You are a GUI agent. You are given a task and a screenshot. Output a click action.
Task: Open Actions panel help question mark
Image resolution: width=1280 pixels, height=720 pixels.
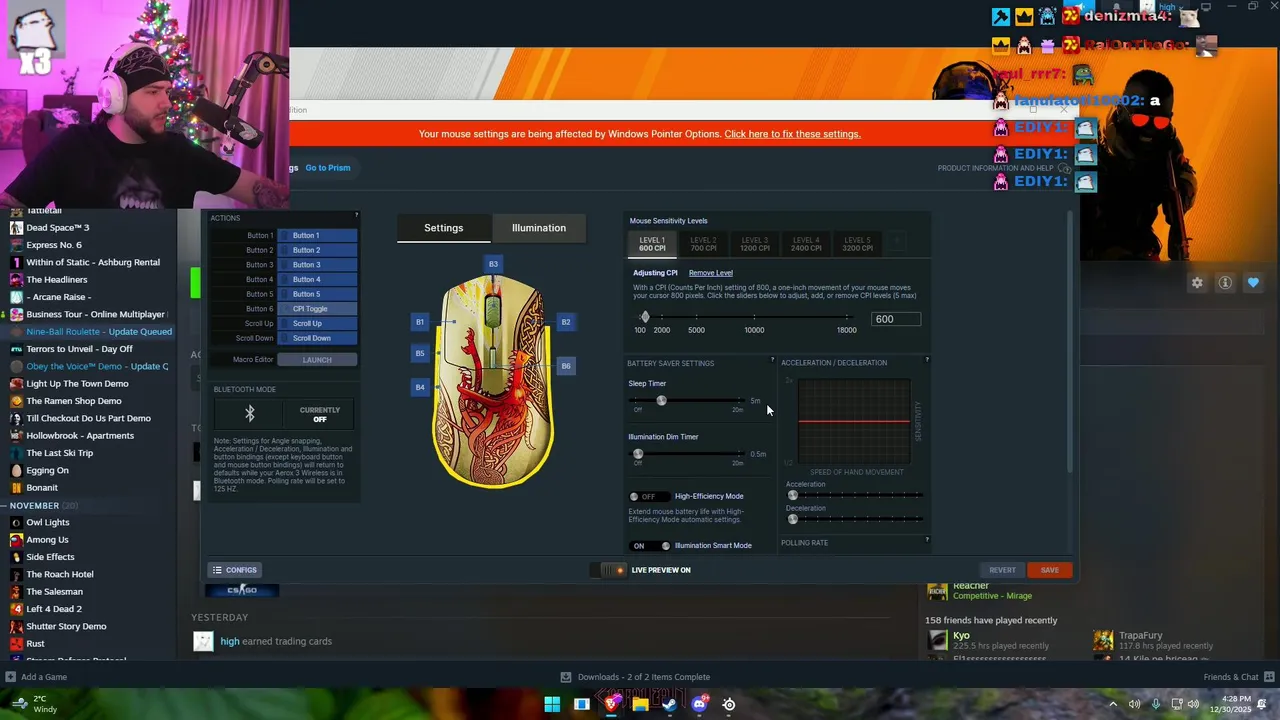[356, 215]
